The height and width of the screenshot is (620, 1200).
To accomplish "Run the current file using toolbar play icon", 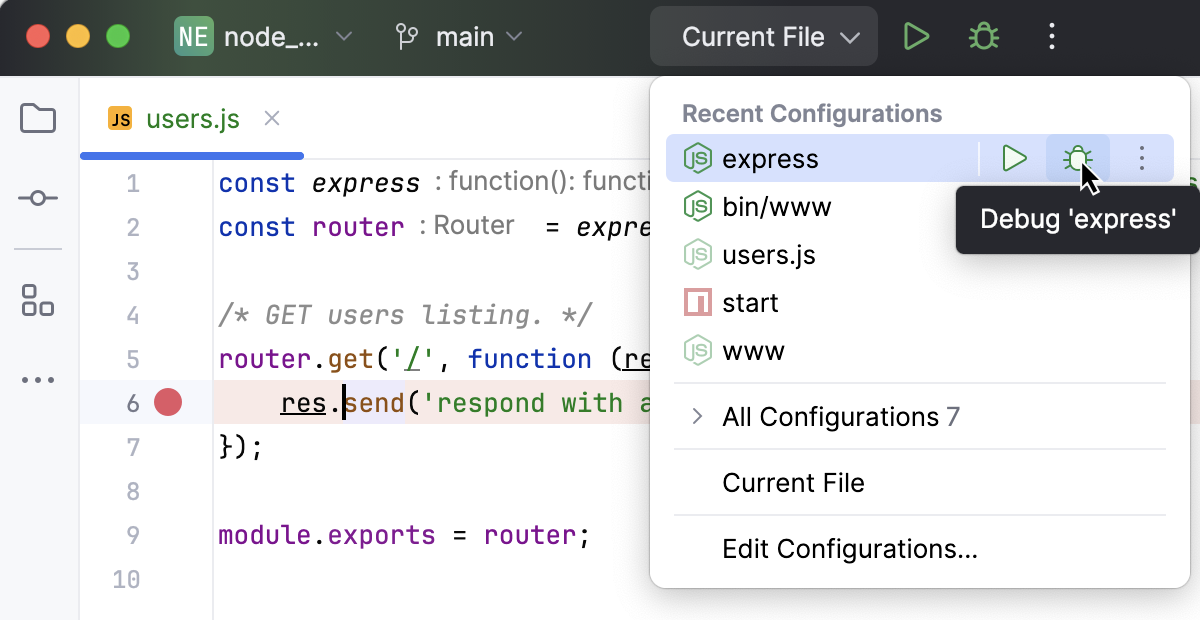I will point(916,36).
